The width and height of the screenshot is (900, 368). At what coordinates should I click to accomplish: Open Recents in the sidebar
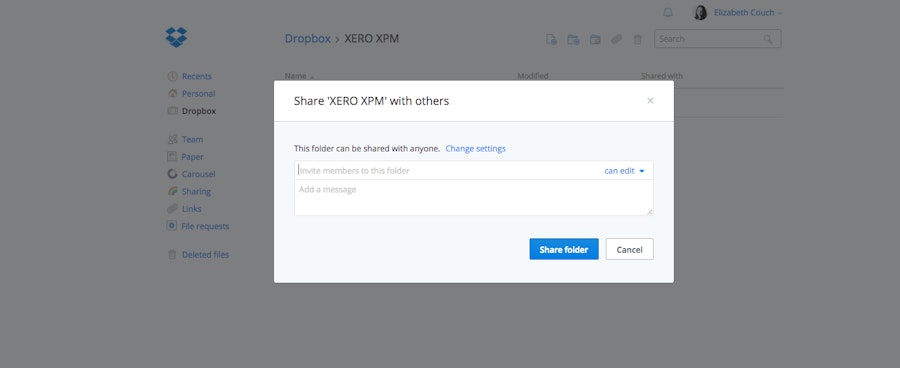tap(197, 76)
